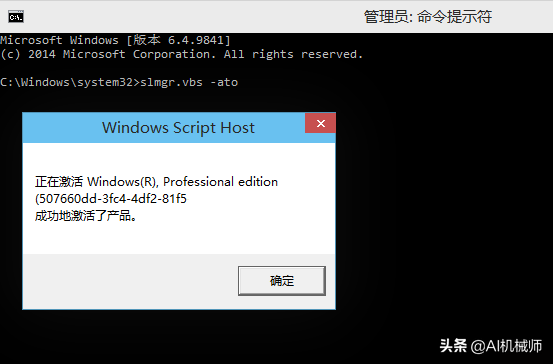Close the Windows Script Host dialog
The width and height of the screenshot is (553, 364).
coord(320,123)
